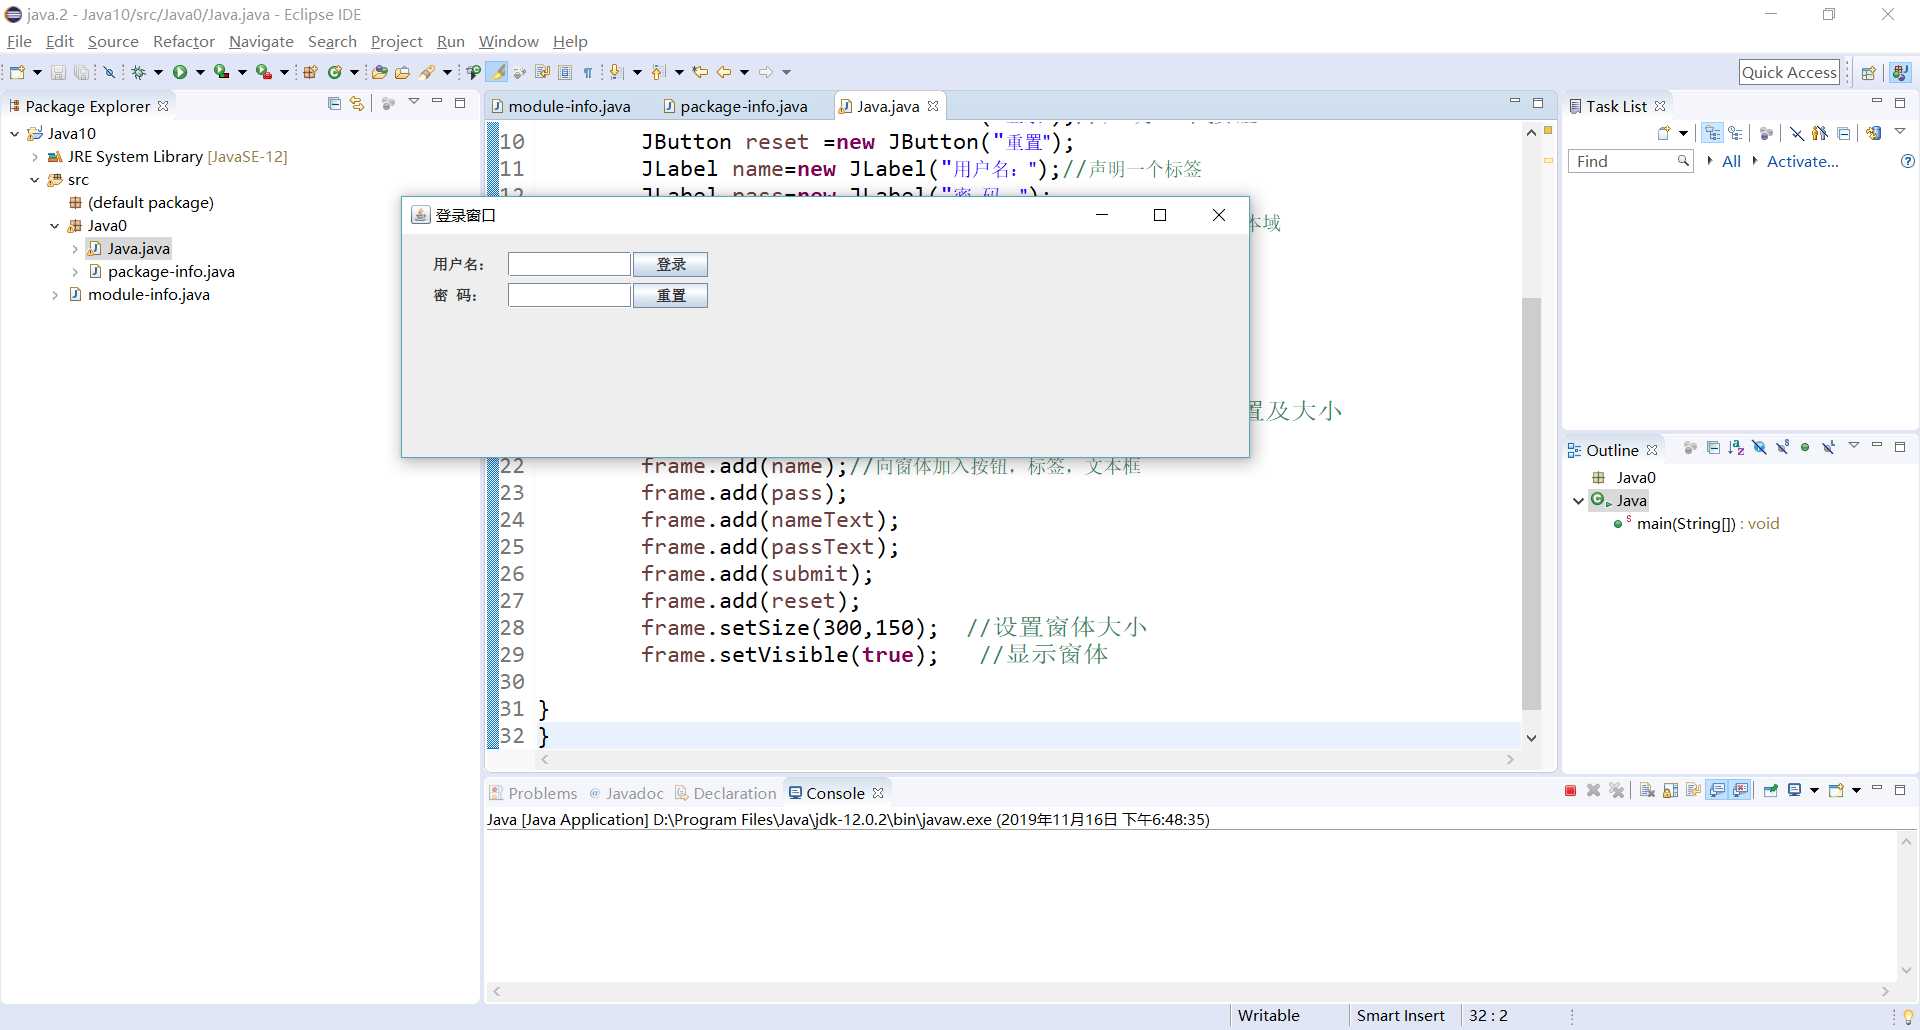
Task: Click the New Java Package icon
Action: coord(310,72)
